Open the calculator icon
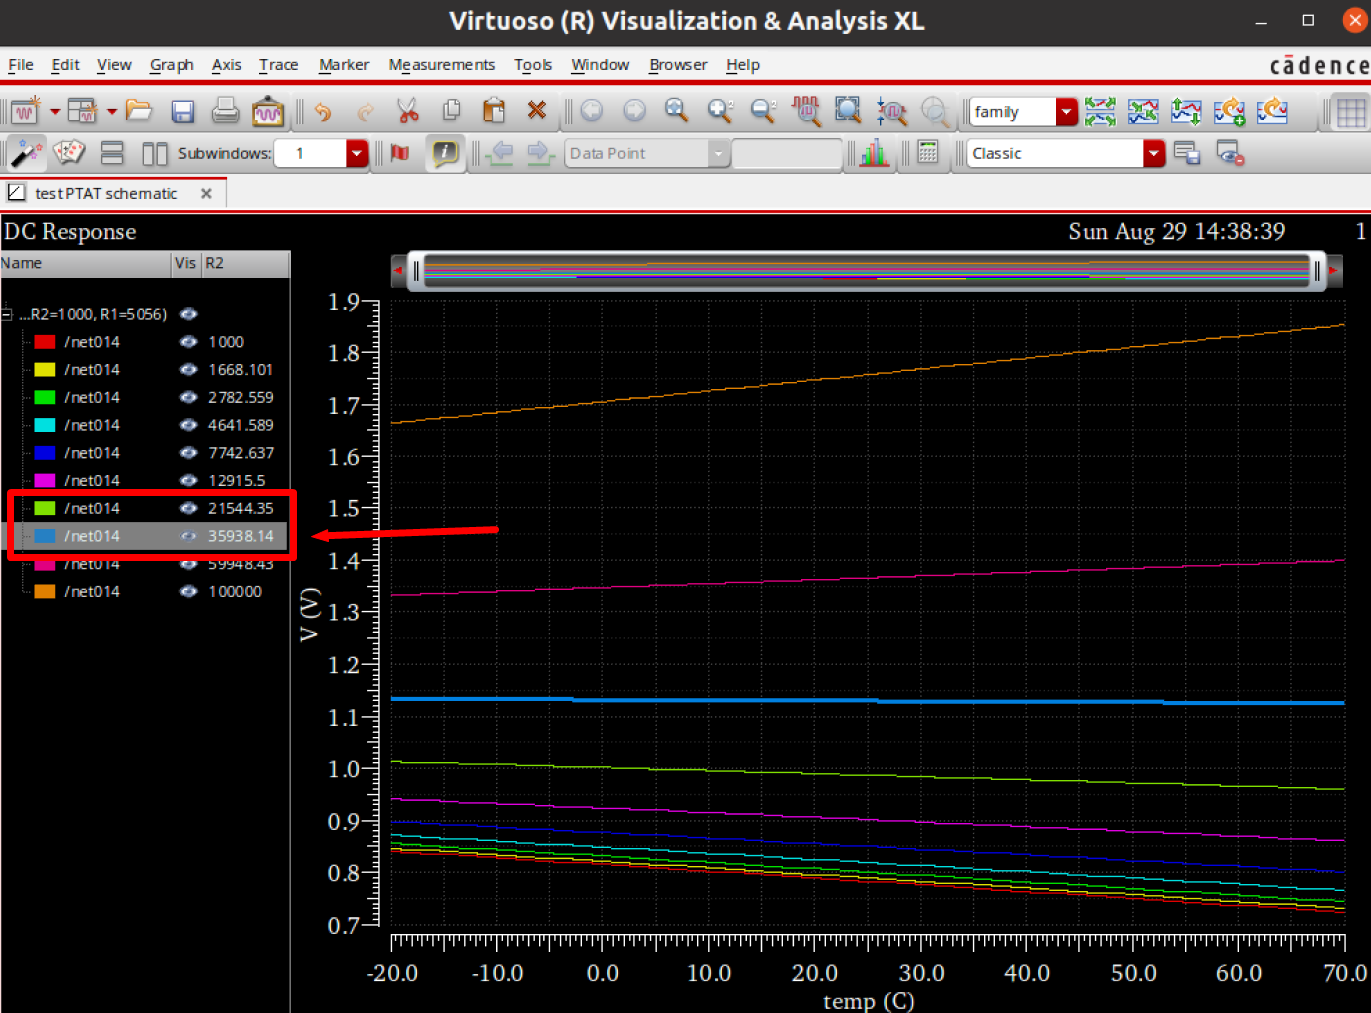This screenshot has width=1371, height=1013. [928, 153]
